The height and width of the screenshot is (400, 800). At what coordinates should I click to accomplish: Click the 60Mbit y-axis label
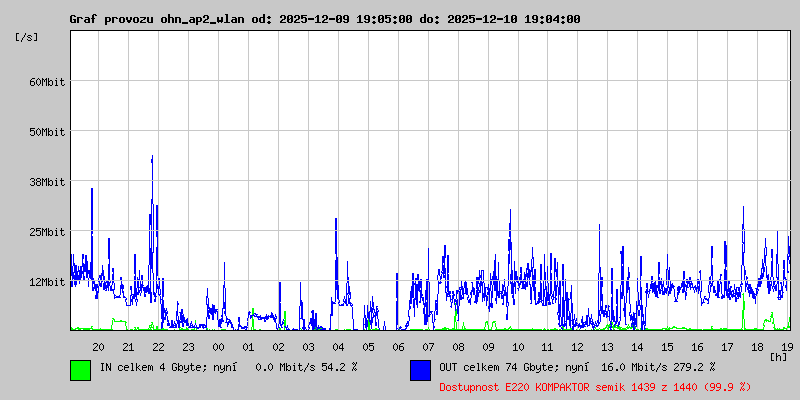click(x=47, y=82)
